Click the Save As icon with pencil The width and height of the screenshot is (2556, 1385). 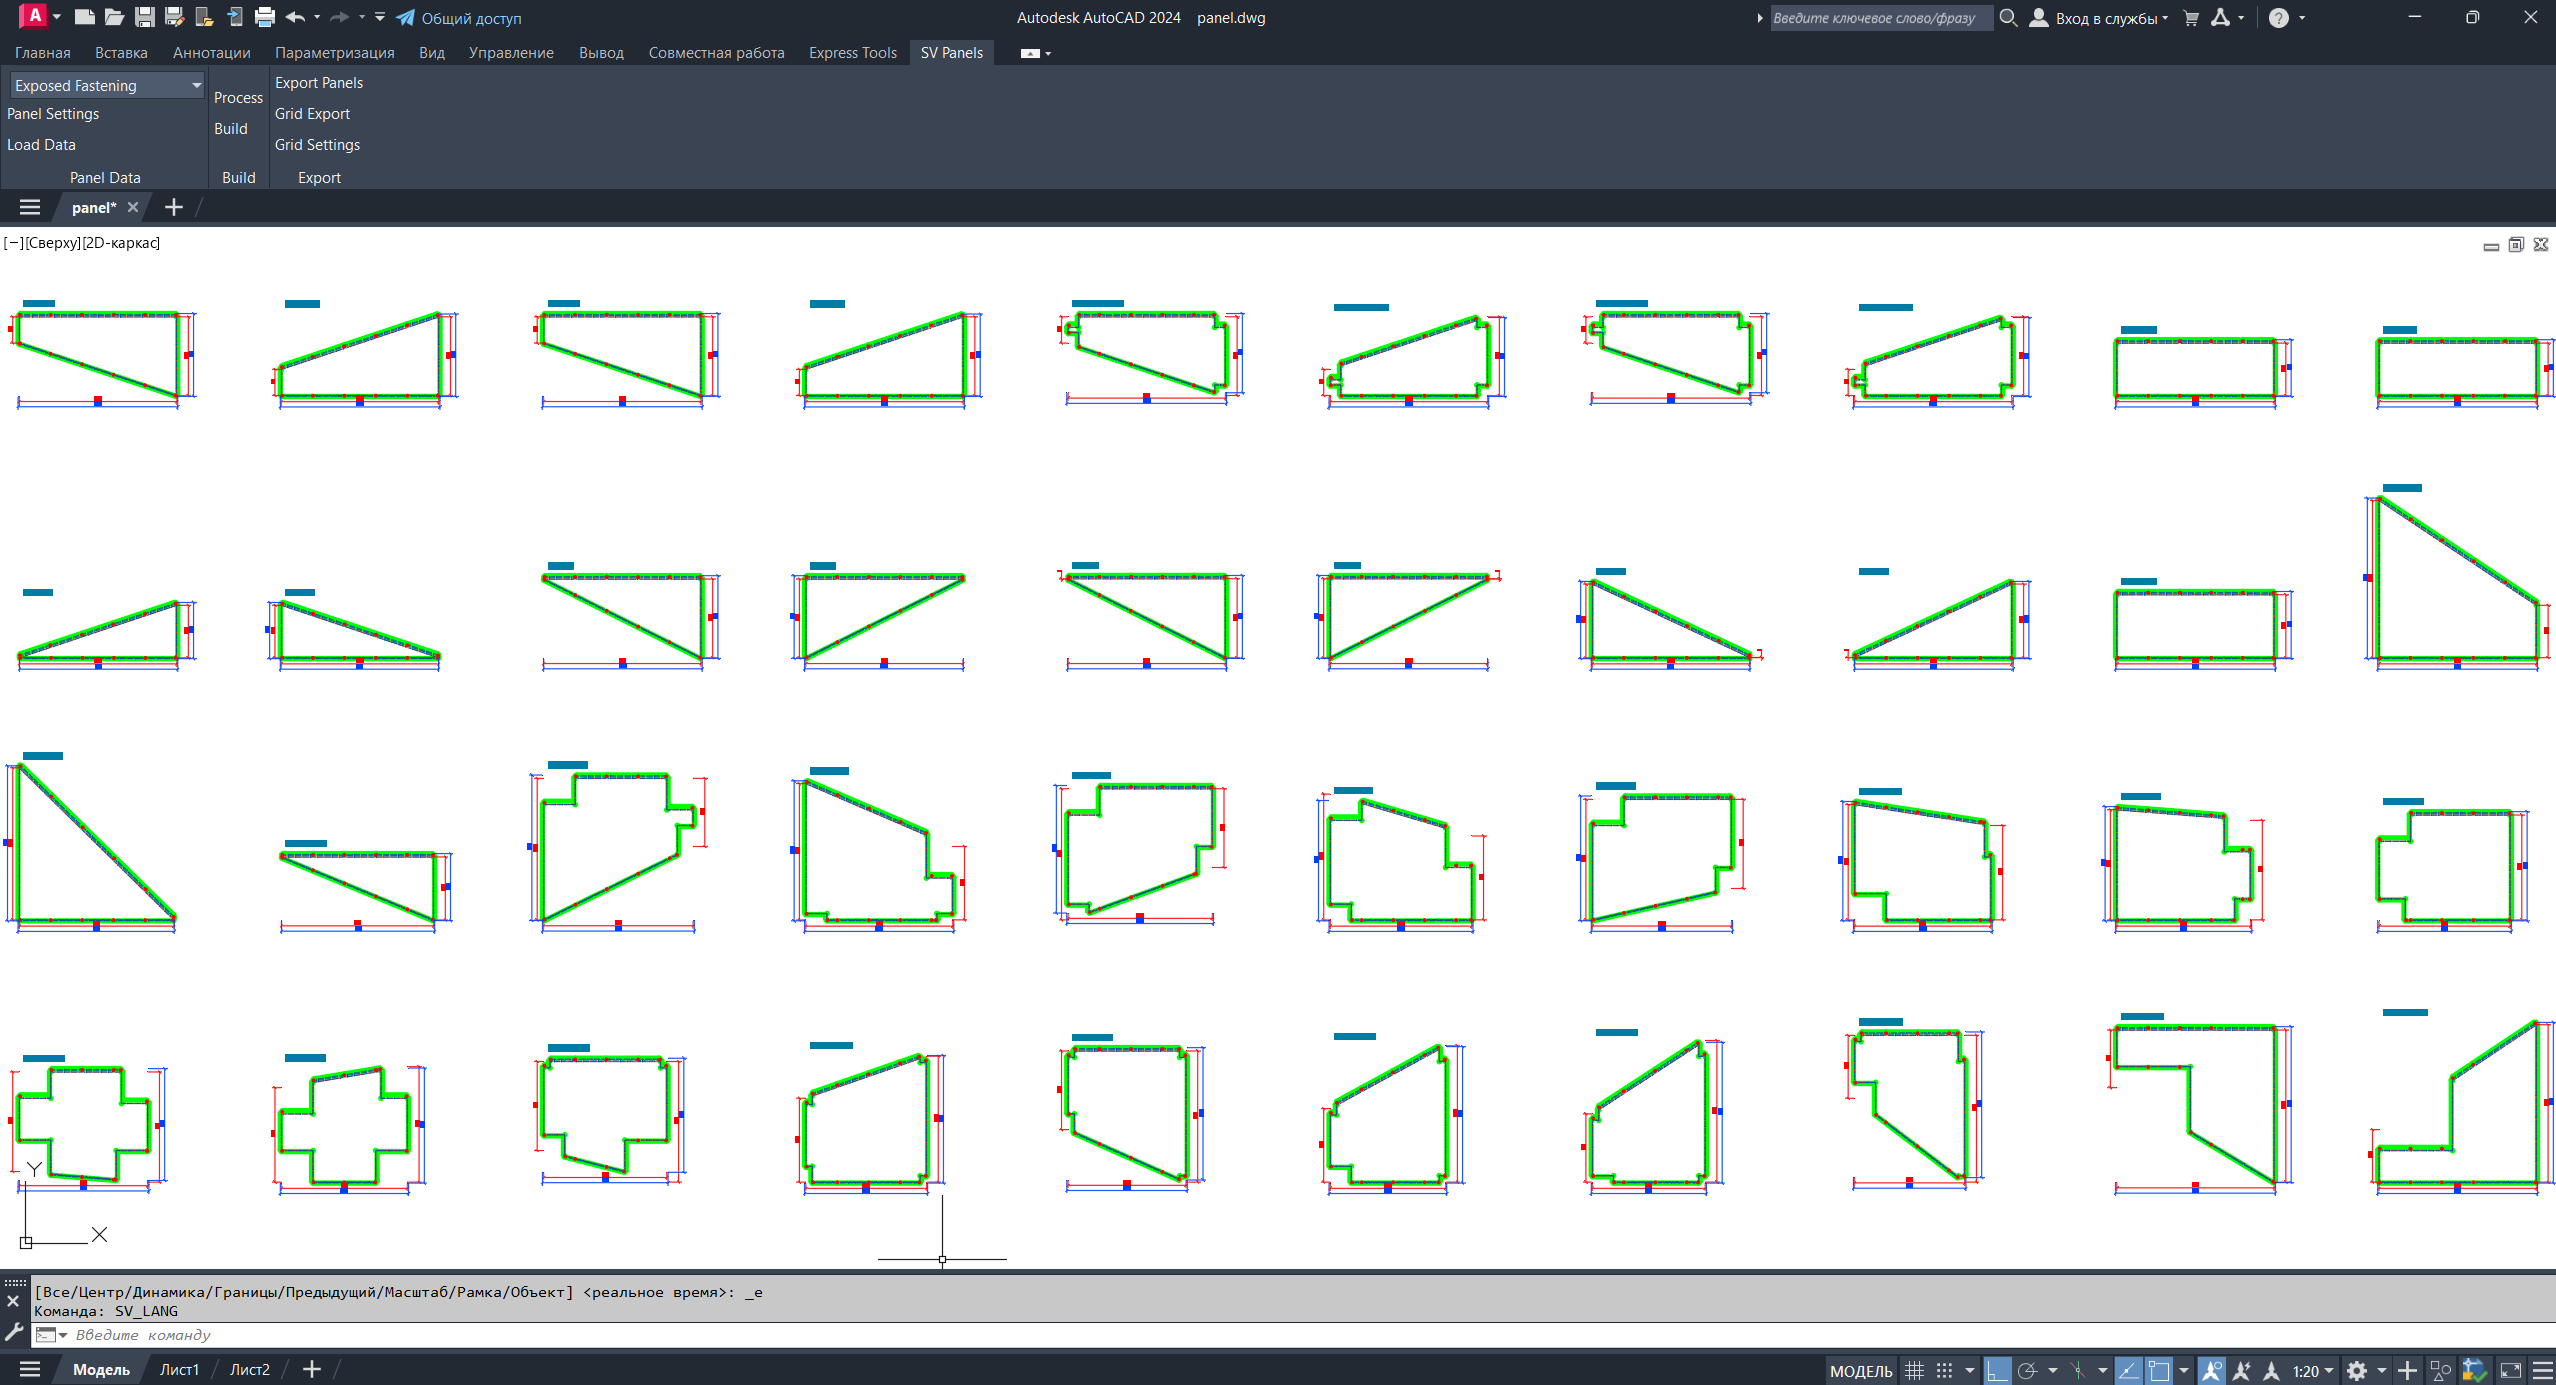coord(175,17)
